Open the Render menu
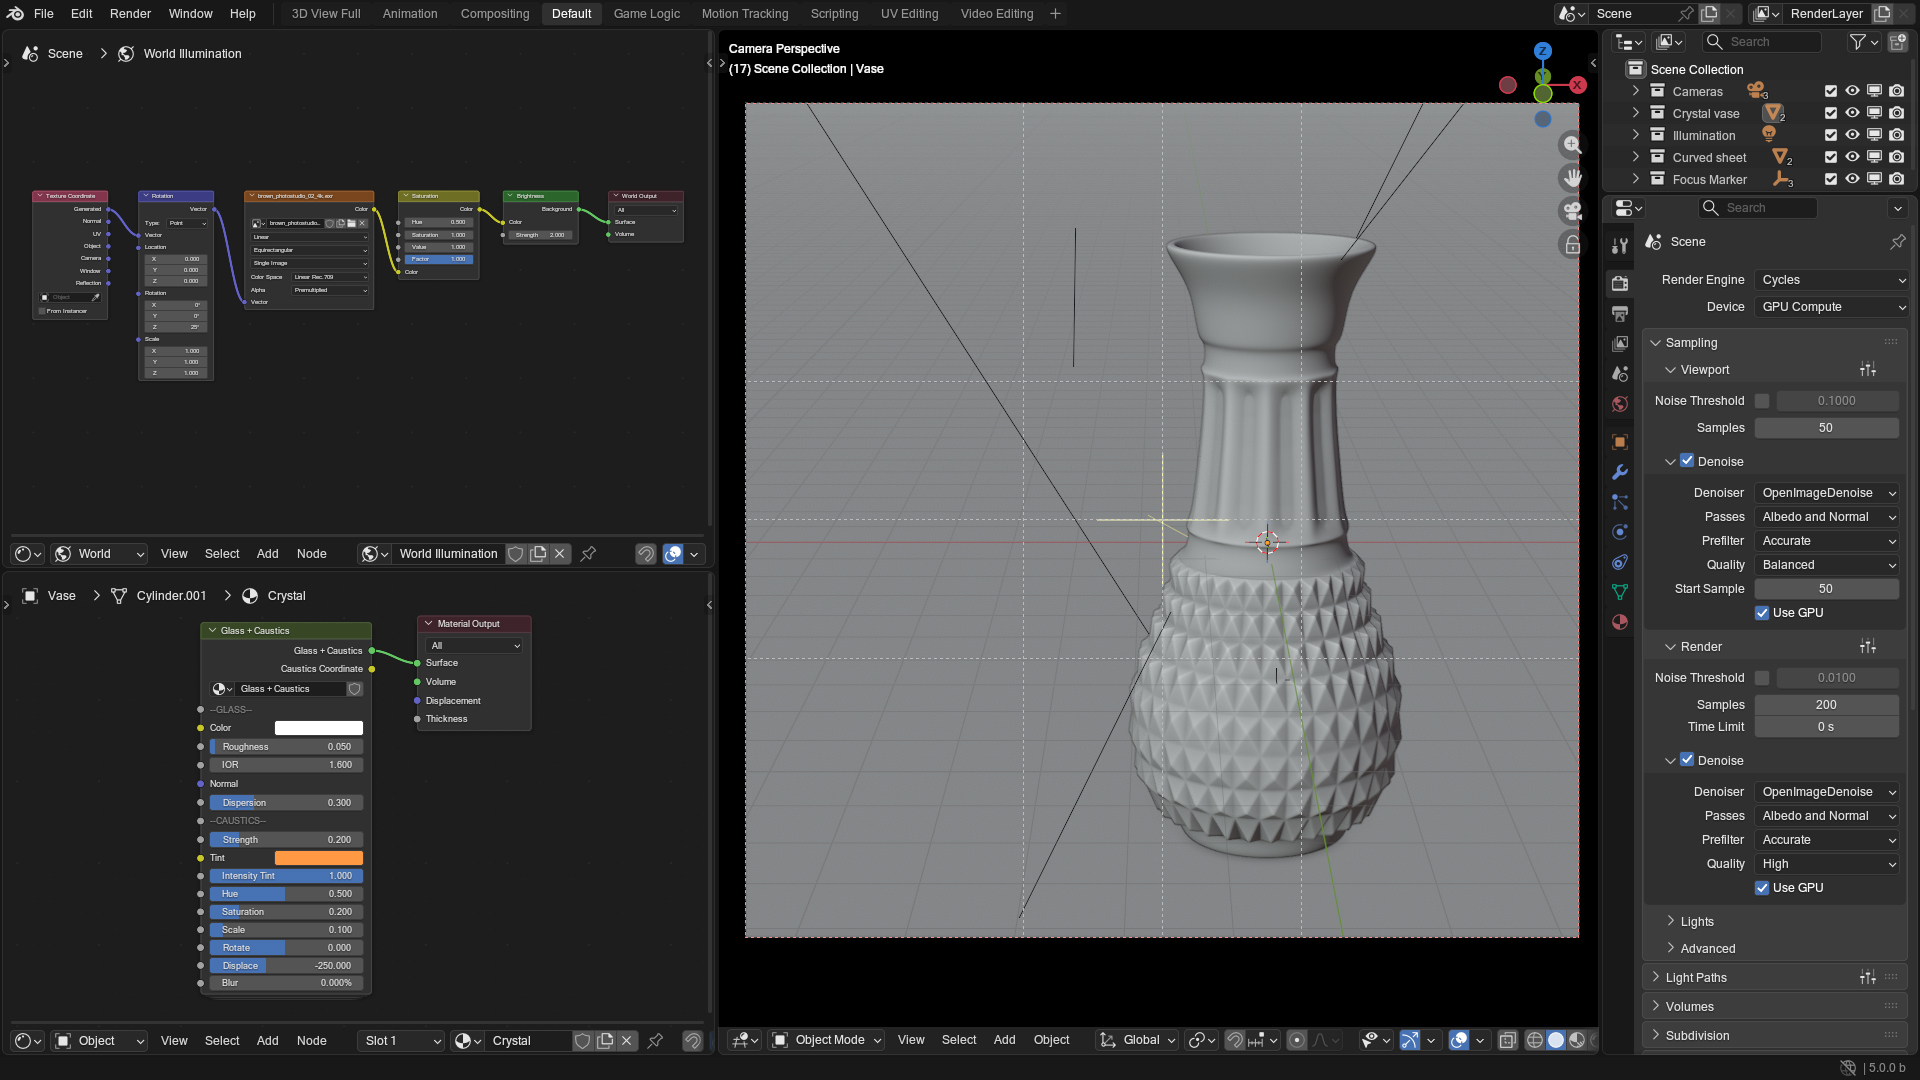This screenshot has height=1080, width=1920. (x=130, y=14)
